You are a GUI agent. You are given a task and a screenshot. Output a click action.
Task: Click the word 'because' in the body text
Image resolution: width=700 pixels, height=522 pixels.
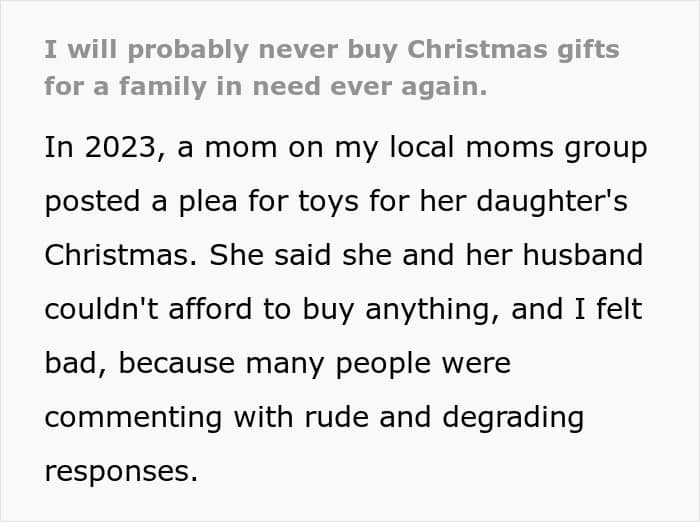[x=176, y=364]
